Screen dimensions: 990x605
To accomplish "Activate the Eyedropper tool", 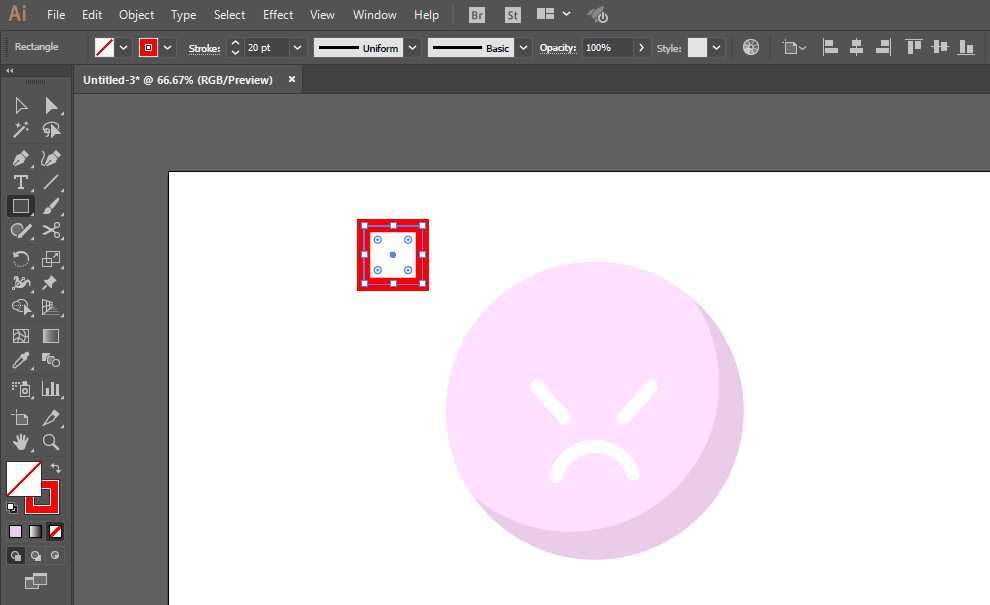I will point(21,361).
